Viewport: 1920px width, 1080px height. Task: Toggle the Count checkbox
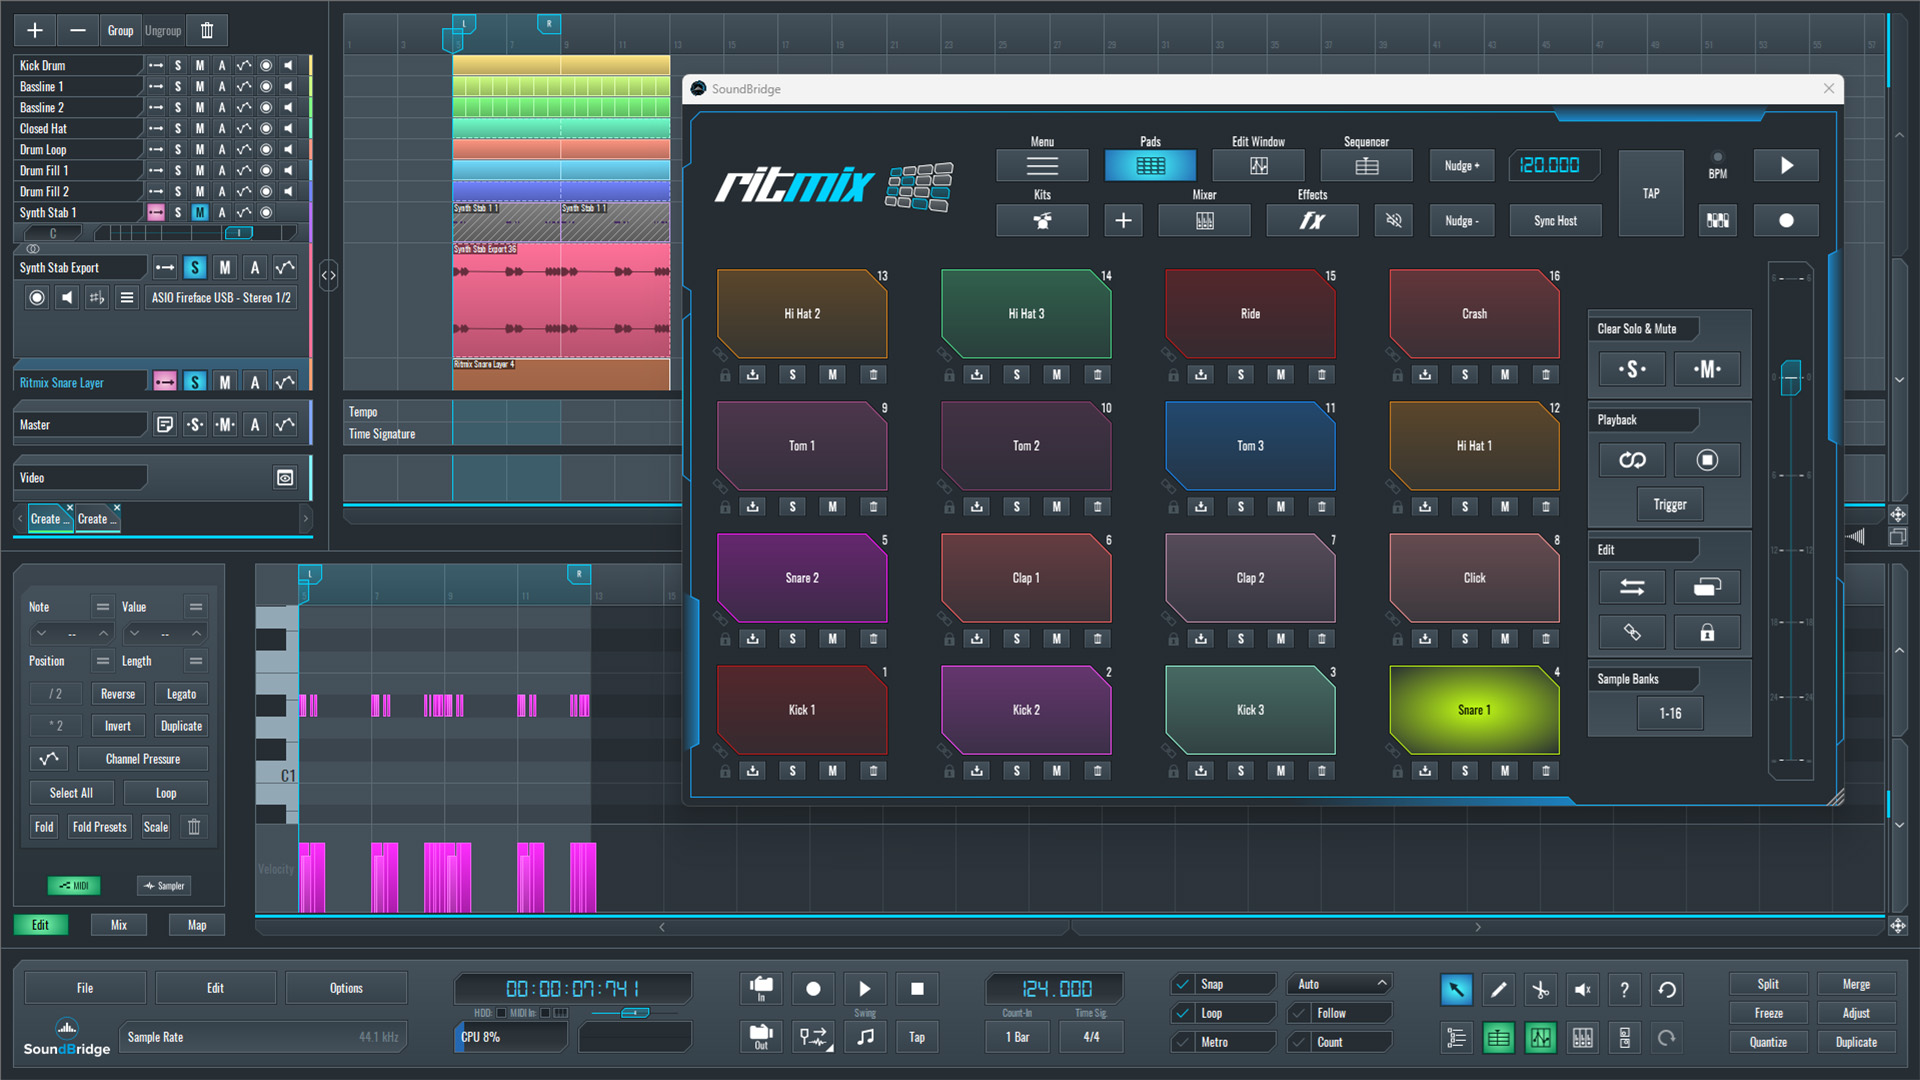1299,1042
